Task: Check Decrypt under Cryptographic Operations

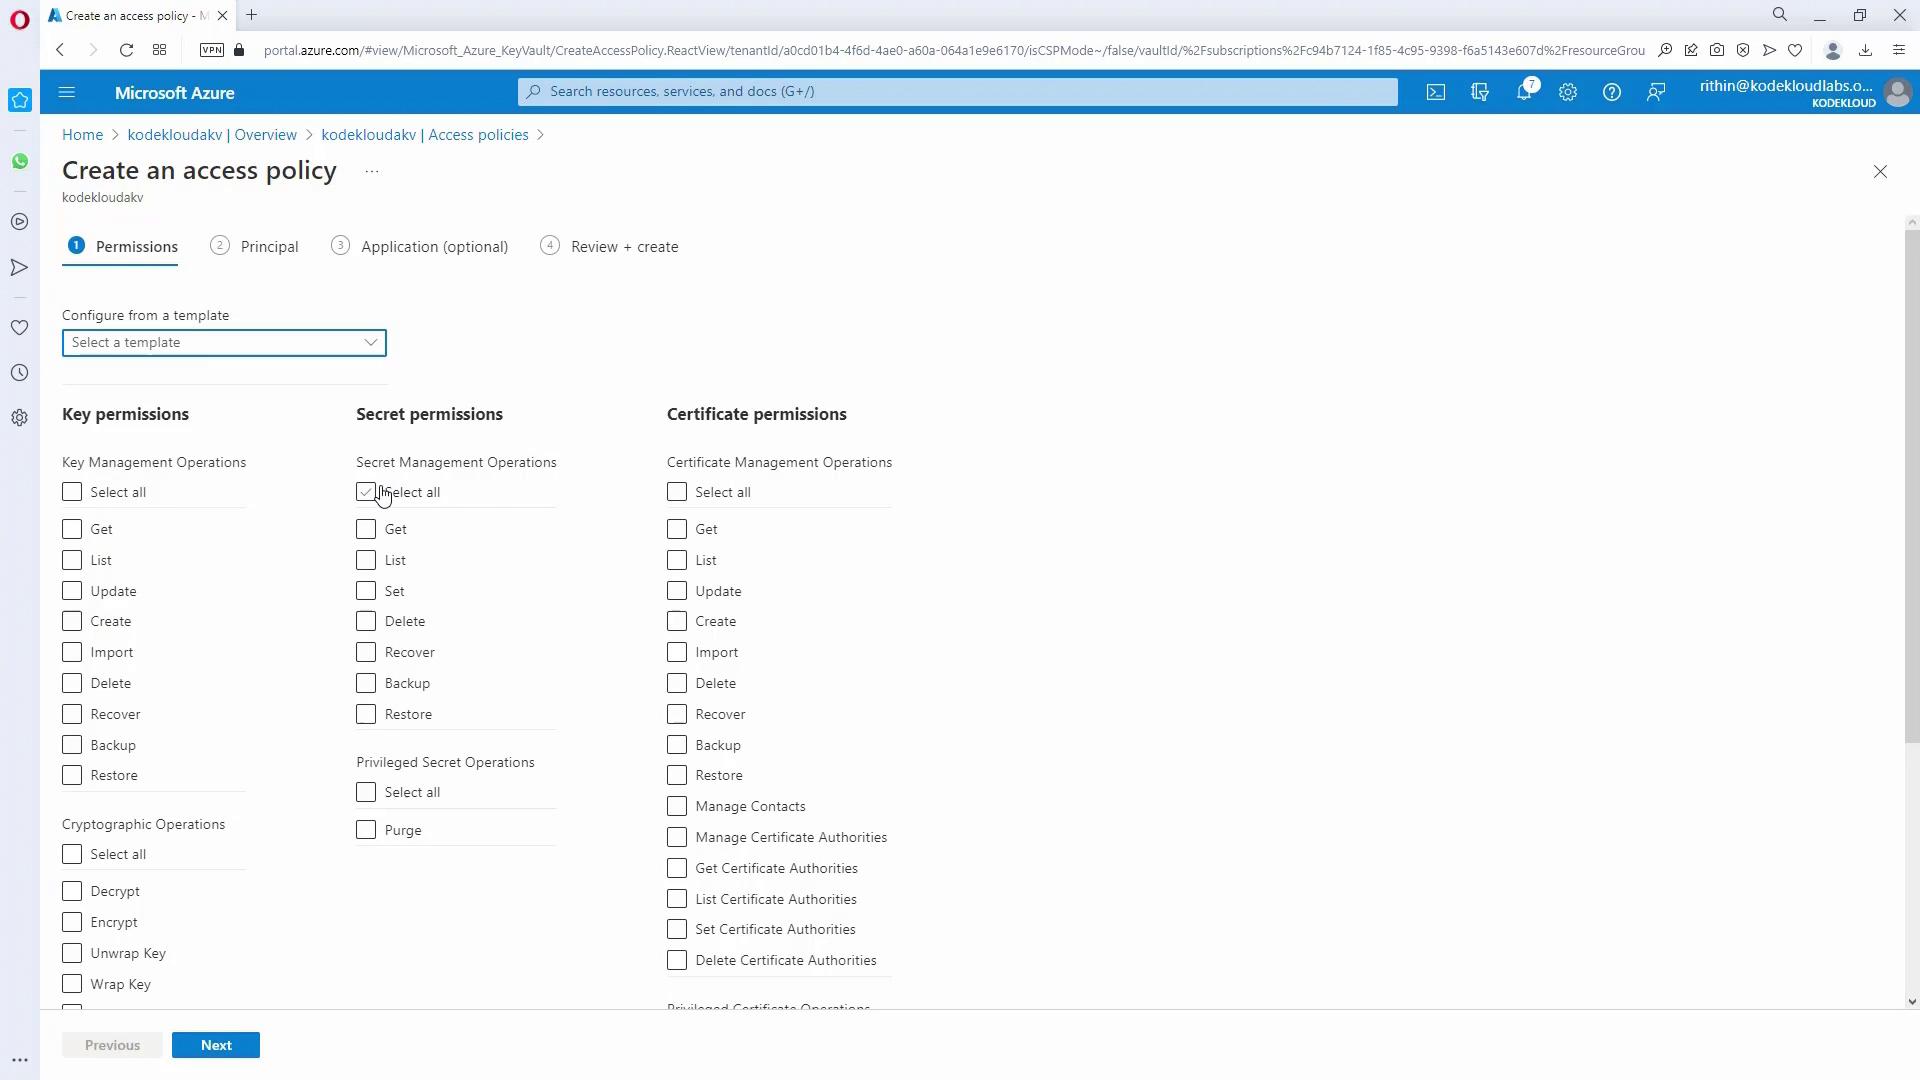Action: (x=72, y=891)
